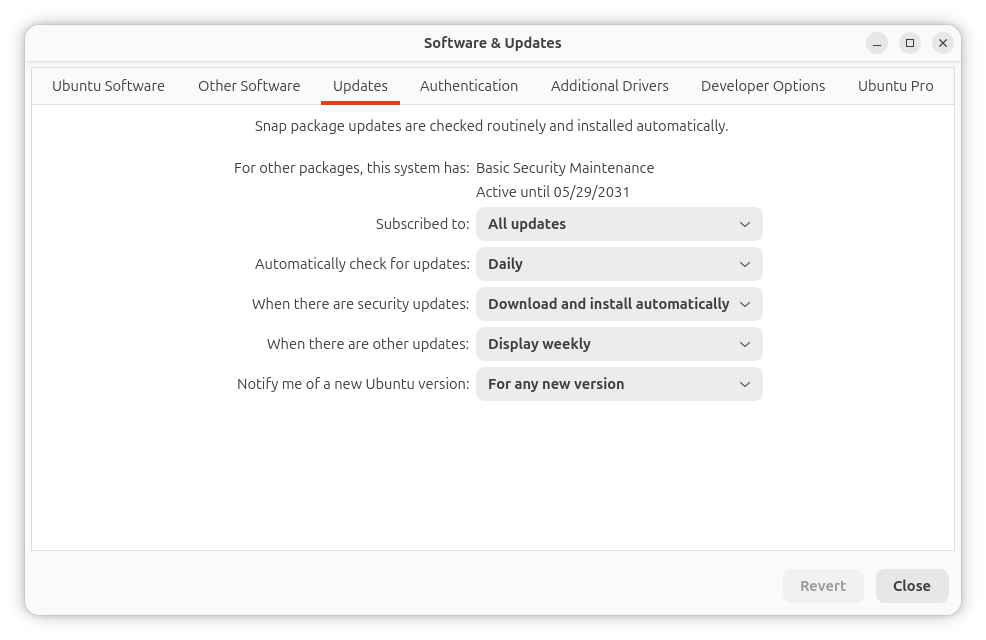Open the Additional Drivers tab
The height and width of the screenshot is (640, 986).
coord(609,86)
